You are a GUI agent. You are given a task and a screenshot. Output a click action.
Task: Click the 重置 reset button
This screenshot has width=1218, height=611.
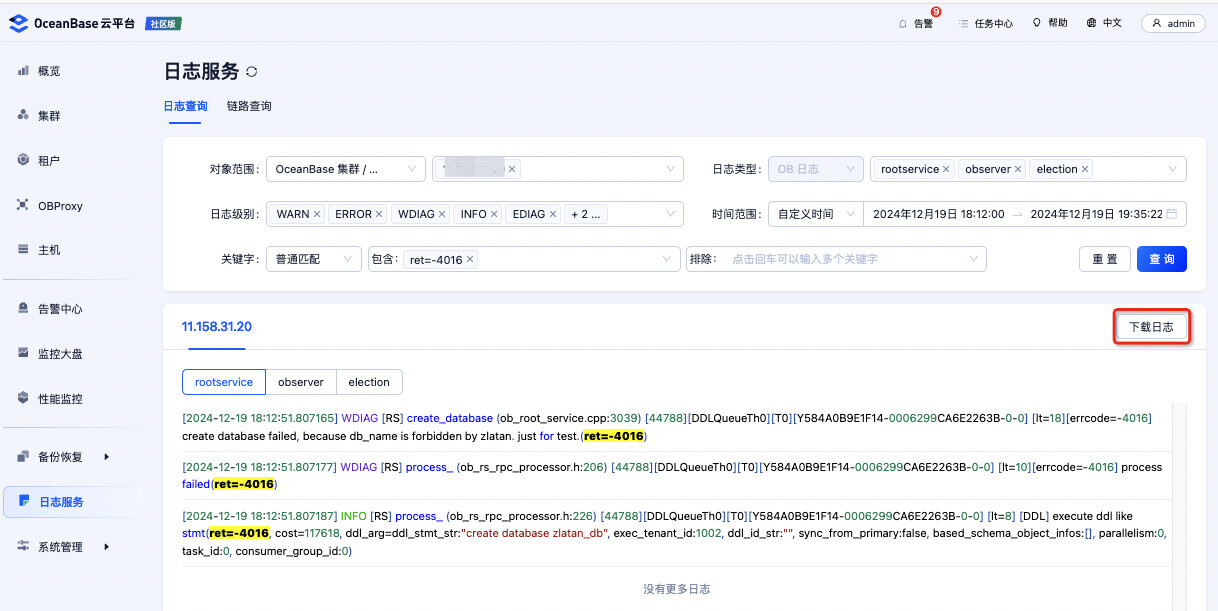point(1105,259)
